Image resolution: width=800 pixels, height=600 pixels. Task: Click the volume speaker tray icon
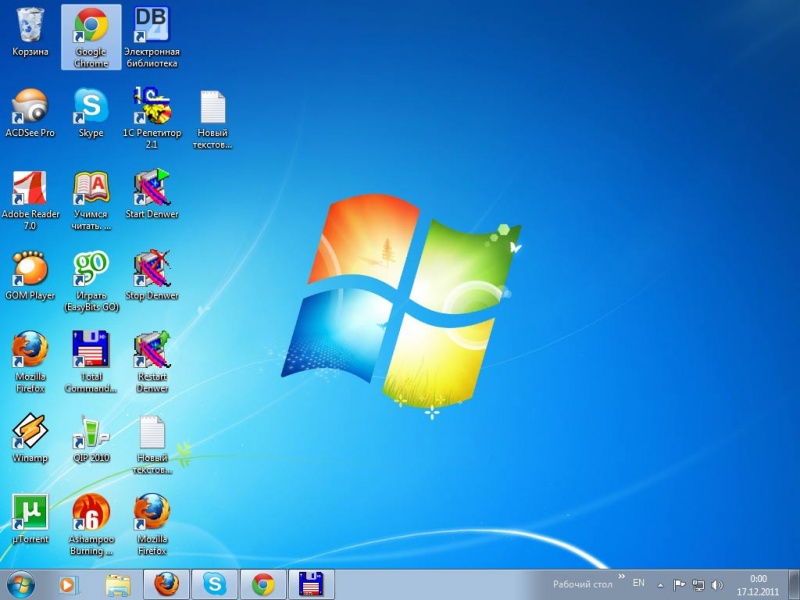tap(716, 584)
